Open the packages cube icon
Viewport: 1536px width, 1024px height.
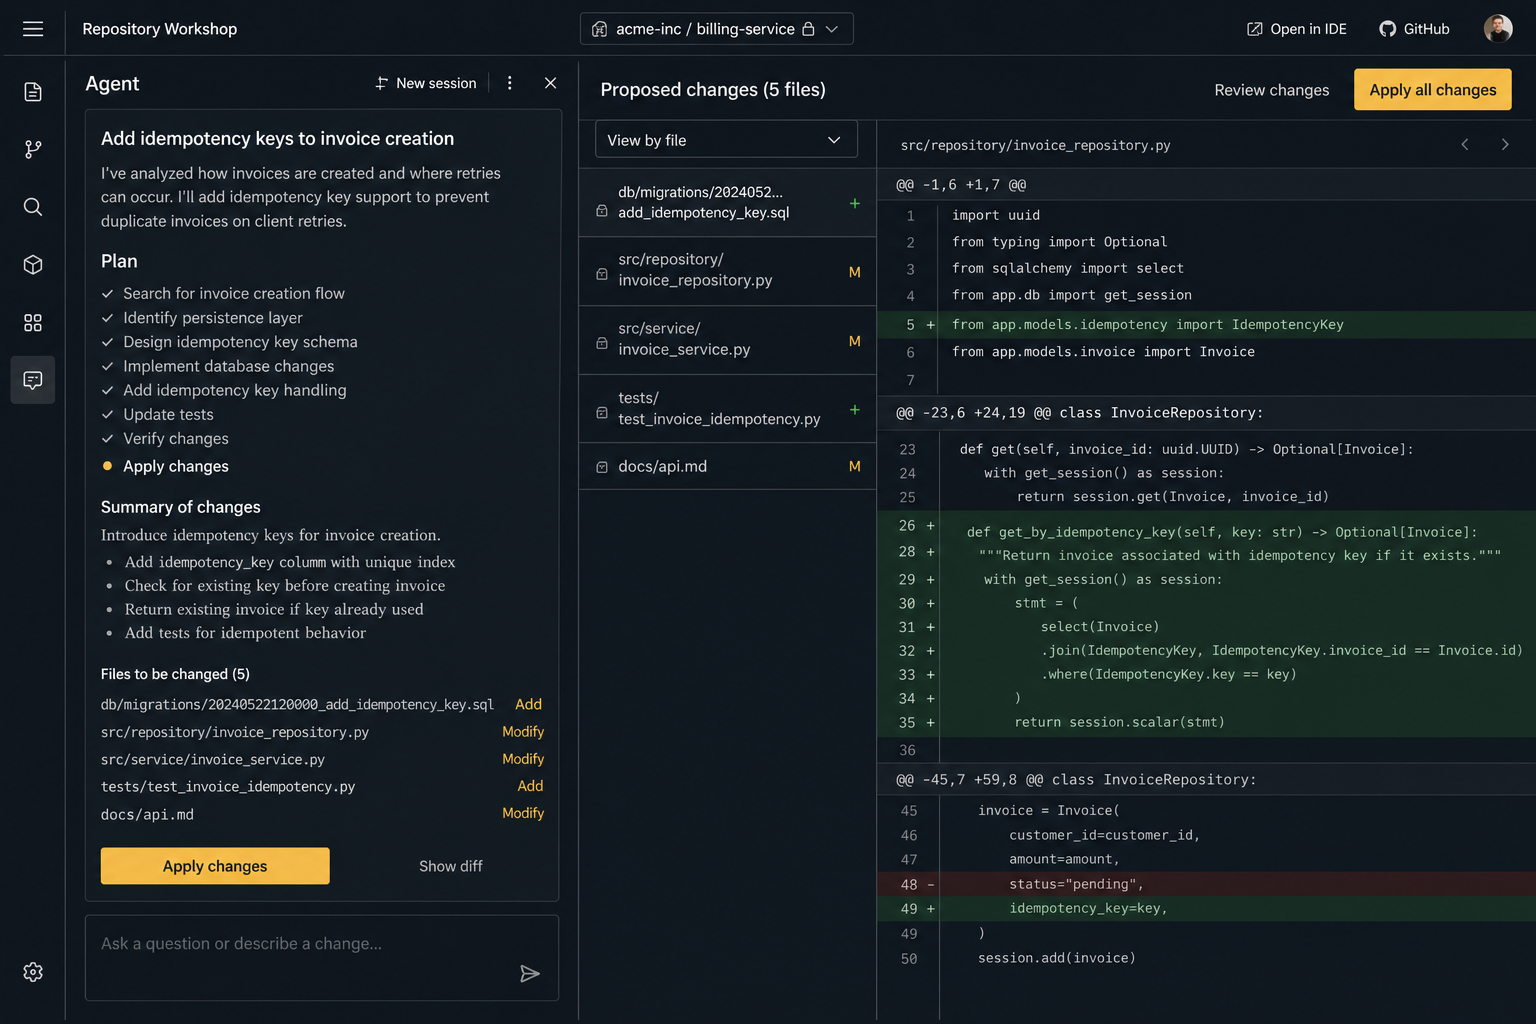pos(33,265)
